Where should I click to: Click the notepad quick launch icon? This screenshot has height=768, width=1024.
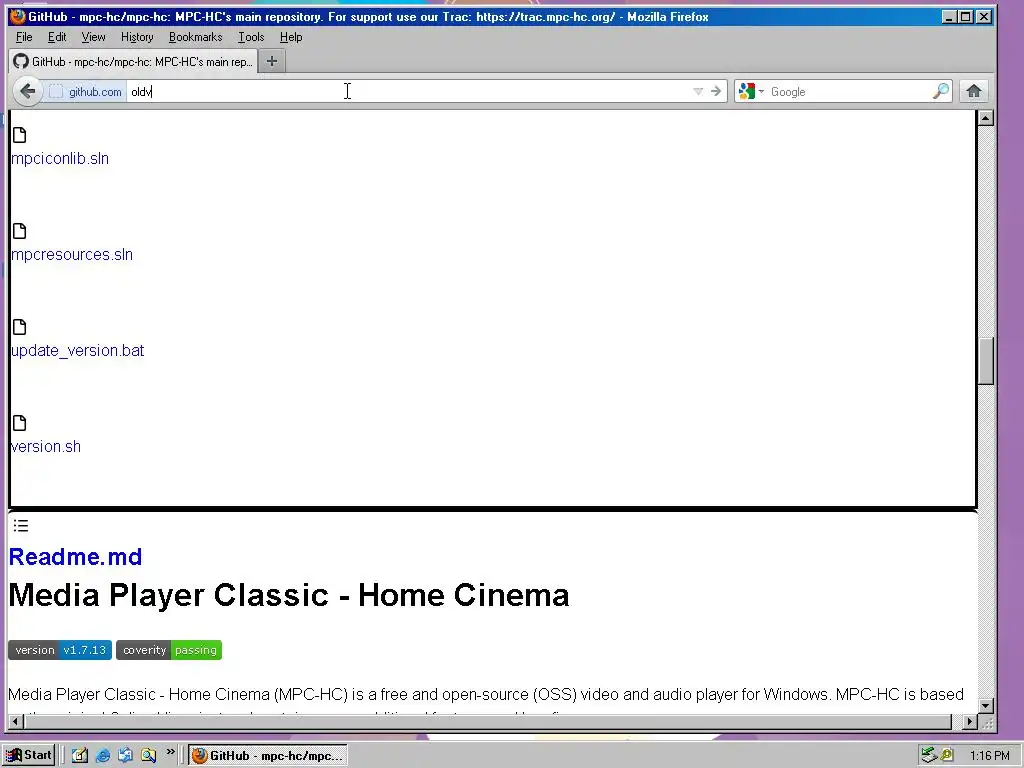pos(80,756)
